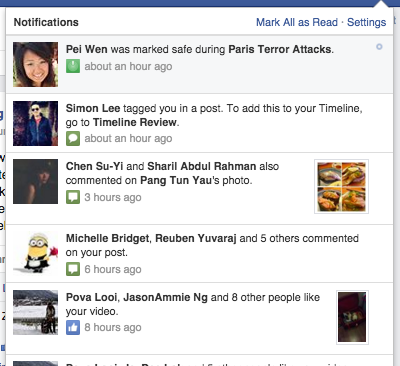This screenshot has width=400, height=366.
Task: Open Michelle Bridget comment notification
Action: (x=199, y=254)
